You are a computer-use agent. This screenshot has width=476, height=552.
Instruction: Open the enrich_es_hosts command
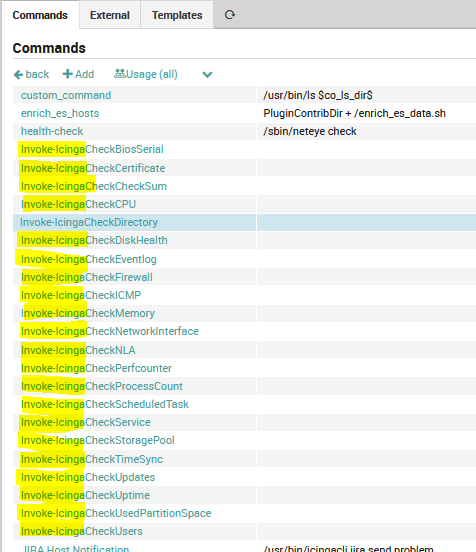[60, 113]
